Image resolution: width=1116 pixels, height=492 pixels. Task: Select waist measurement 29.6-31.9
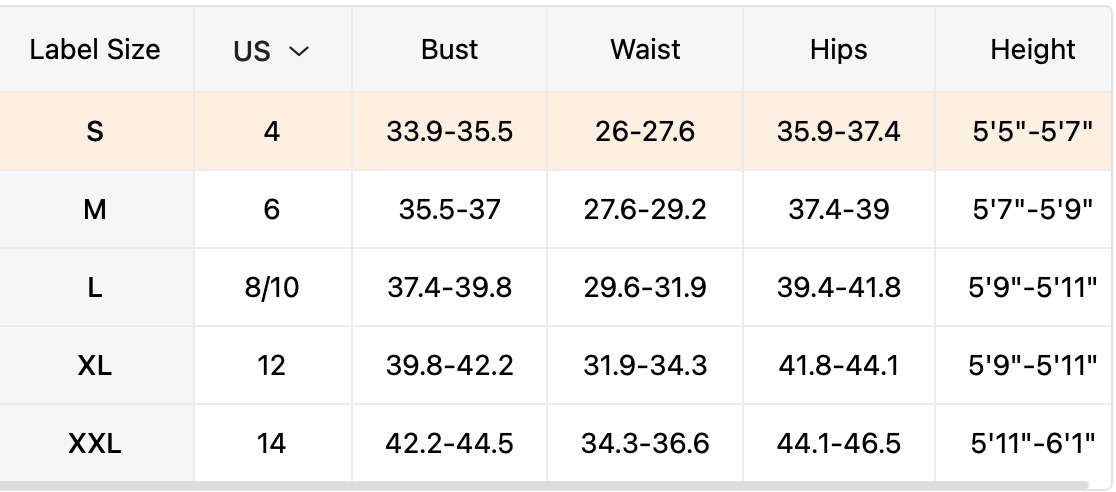pyautogui.click(x=645, y=288)
